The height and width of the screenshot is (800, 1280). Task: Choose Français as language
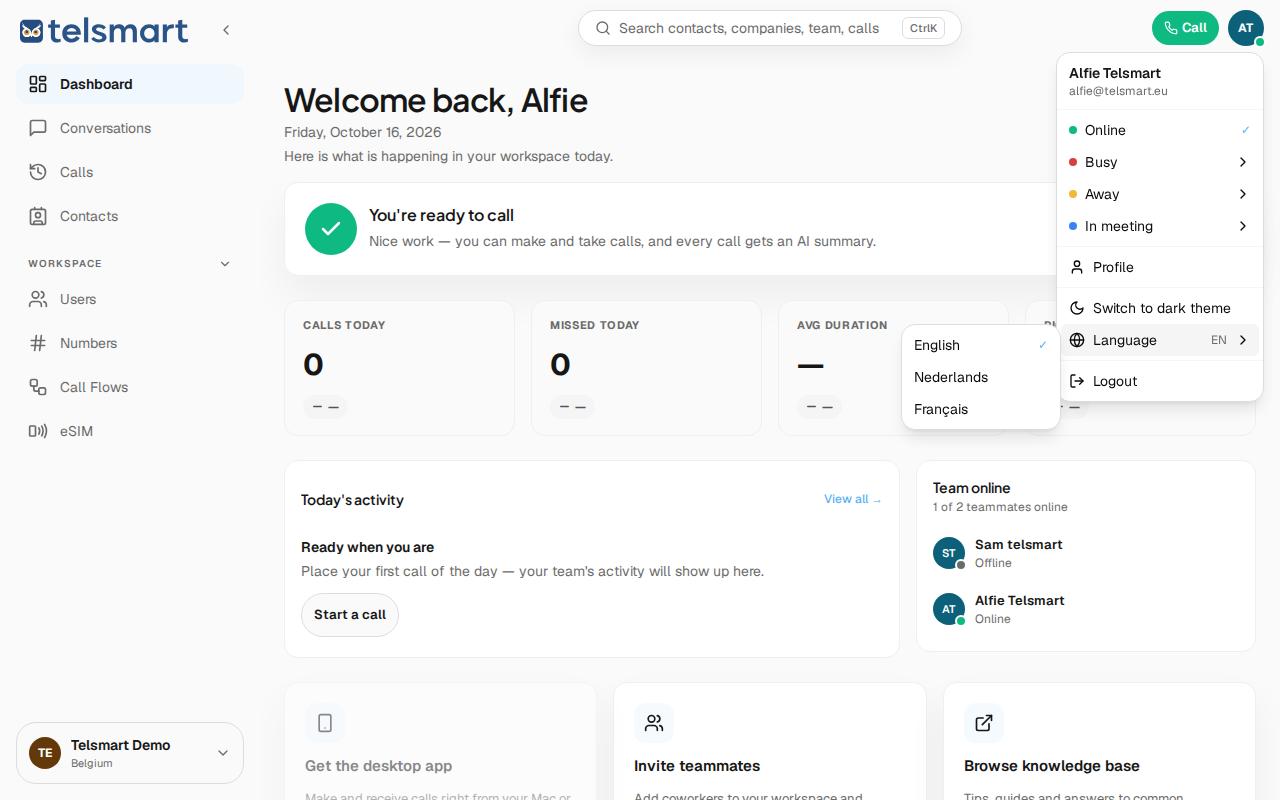(x=981, y=409)
